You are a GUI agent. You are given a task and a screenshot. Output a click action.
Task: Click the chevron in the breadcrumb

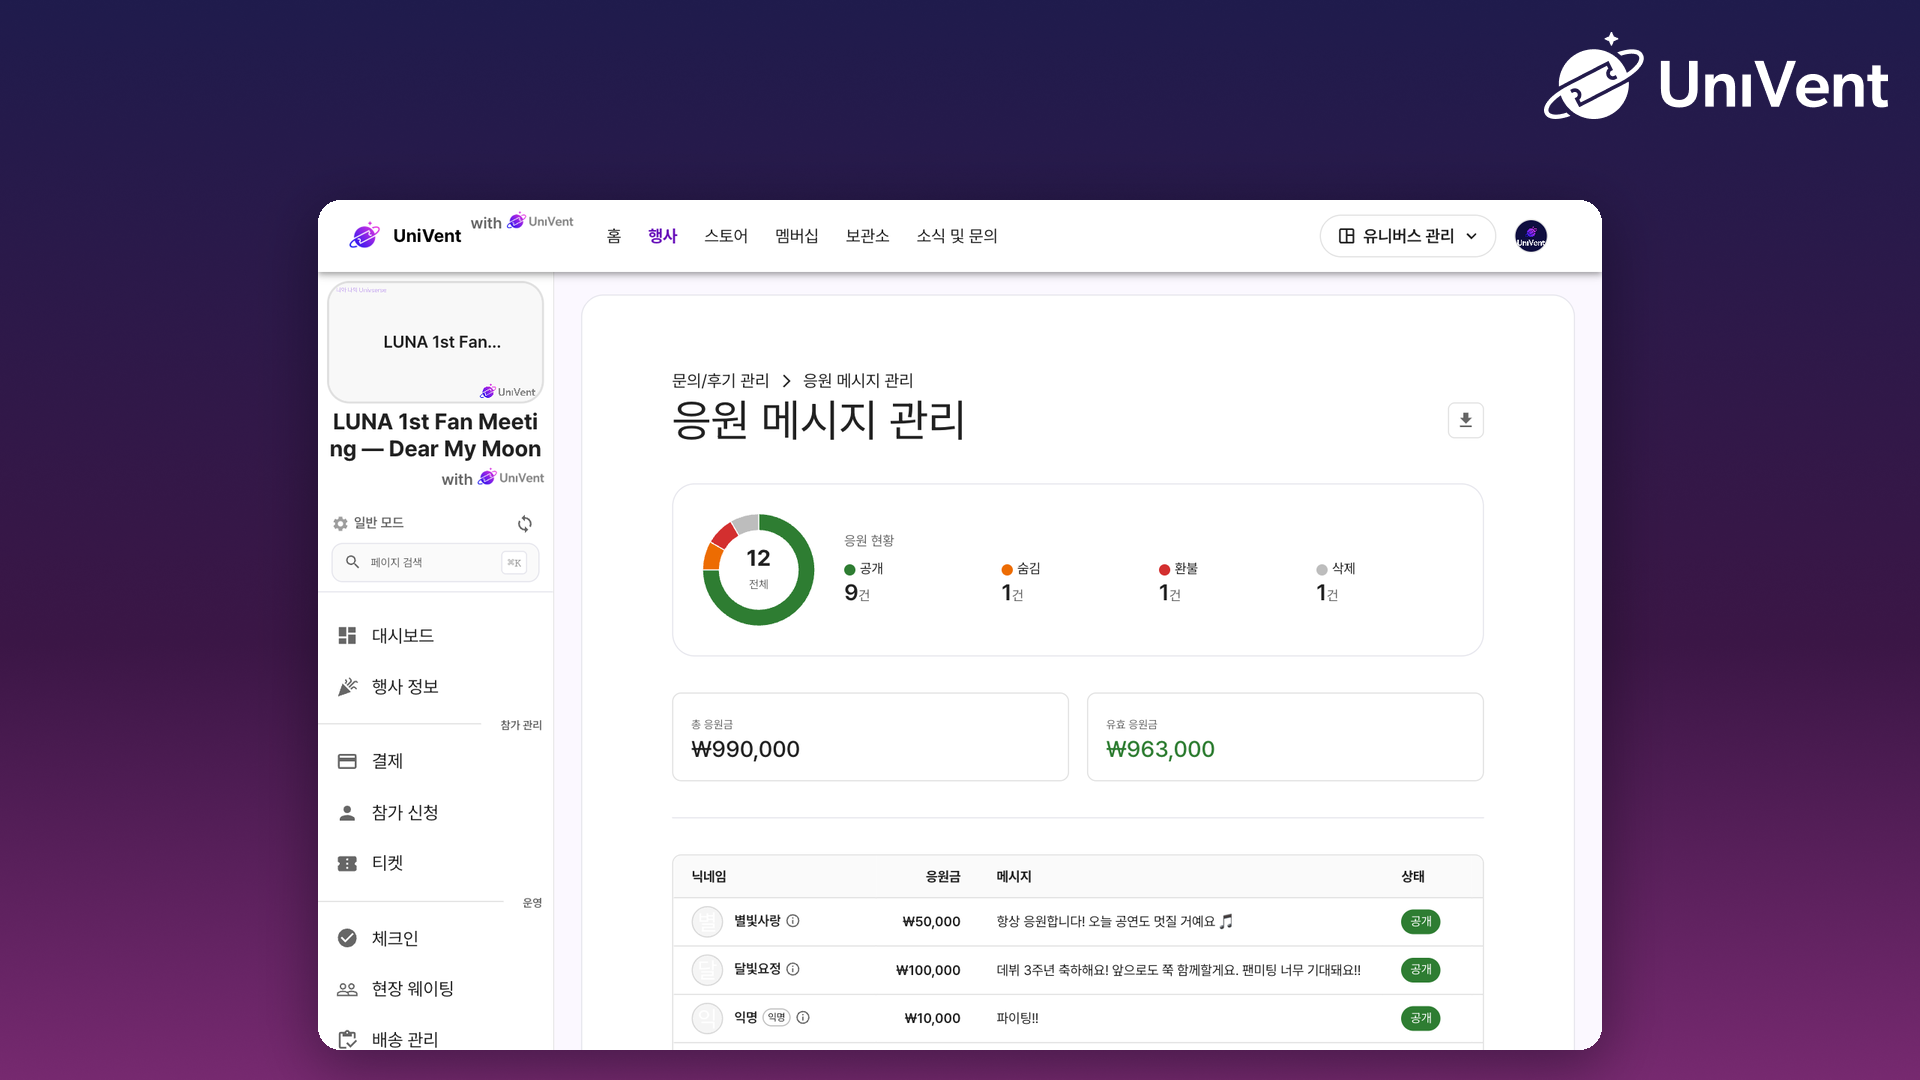pyautogui.click(x=786, y=381)
